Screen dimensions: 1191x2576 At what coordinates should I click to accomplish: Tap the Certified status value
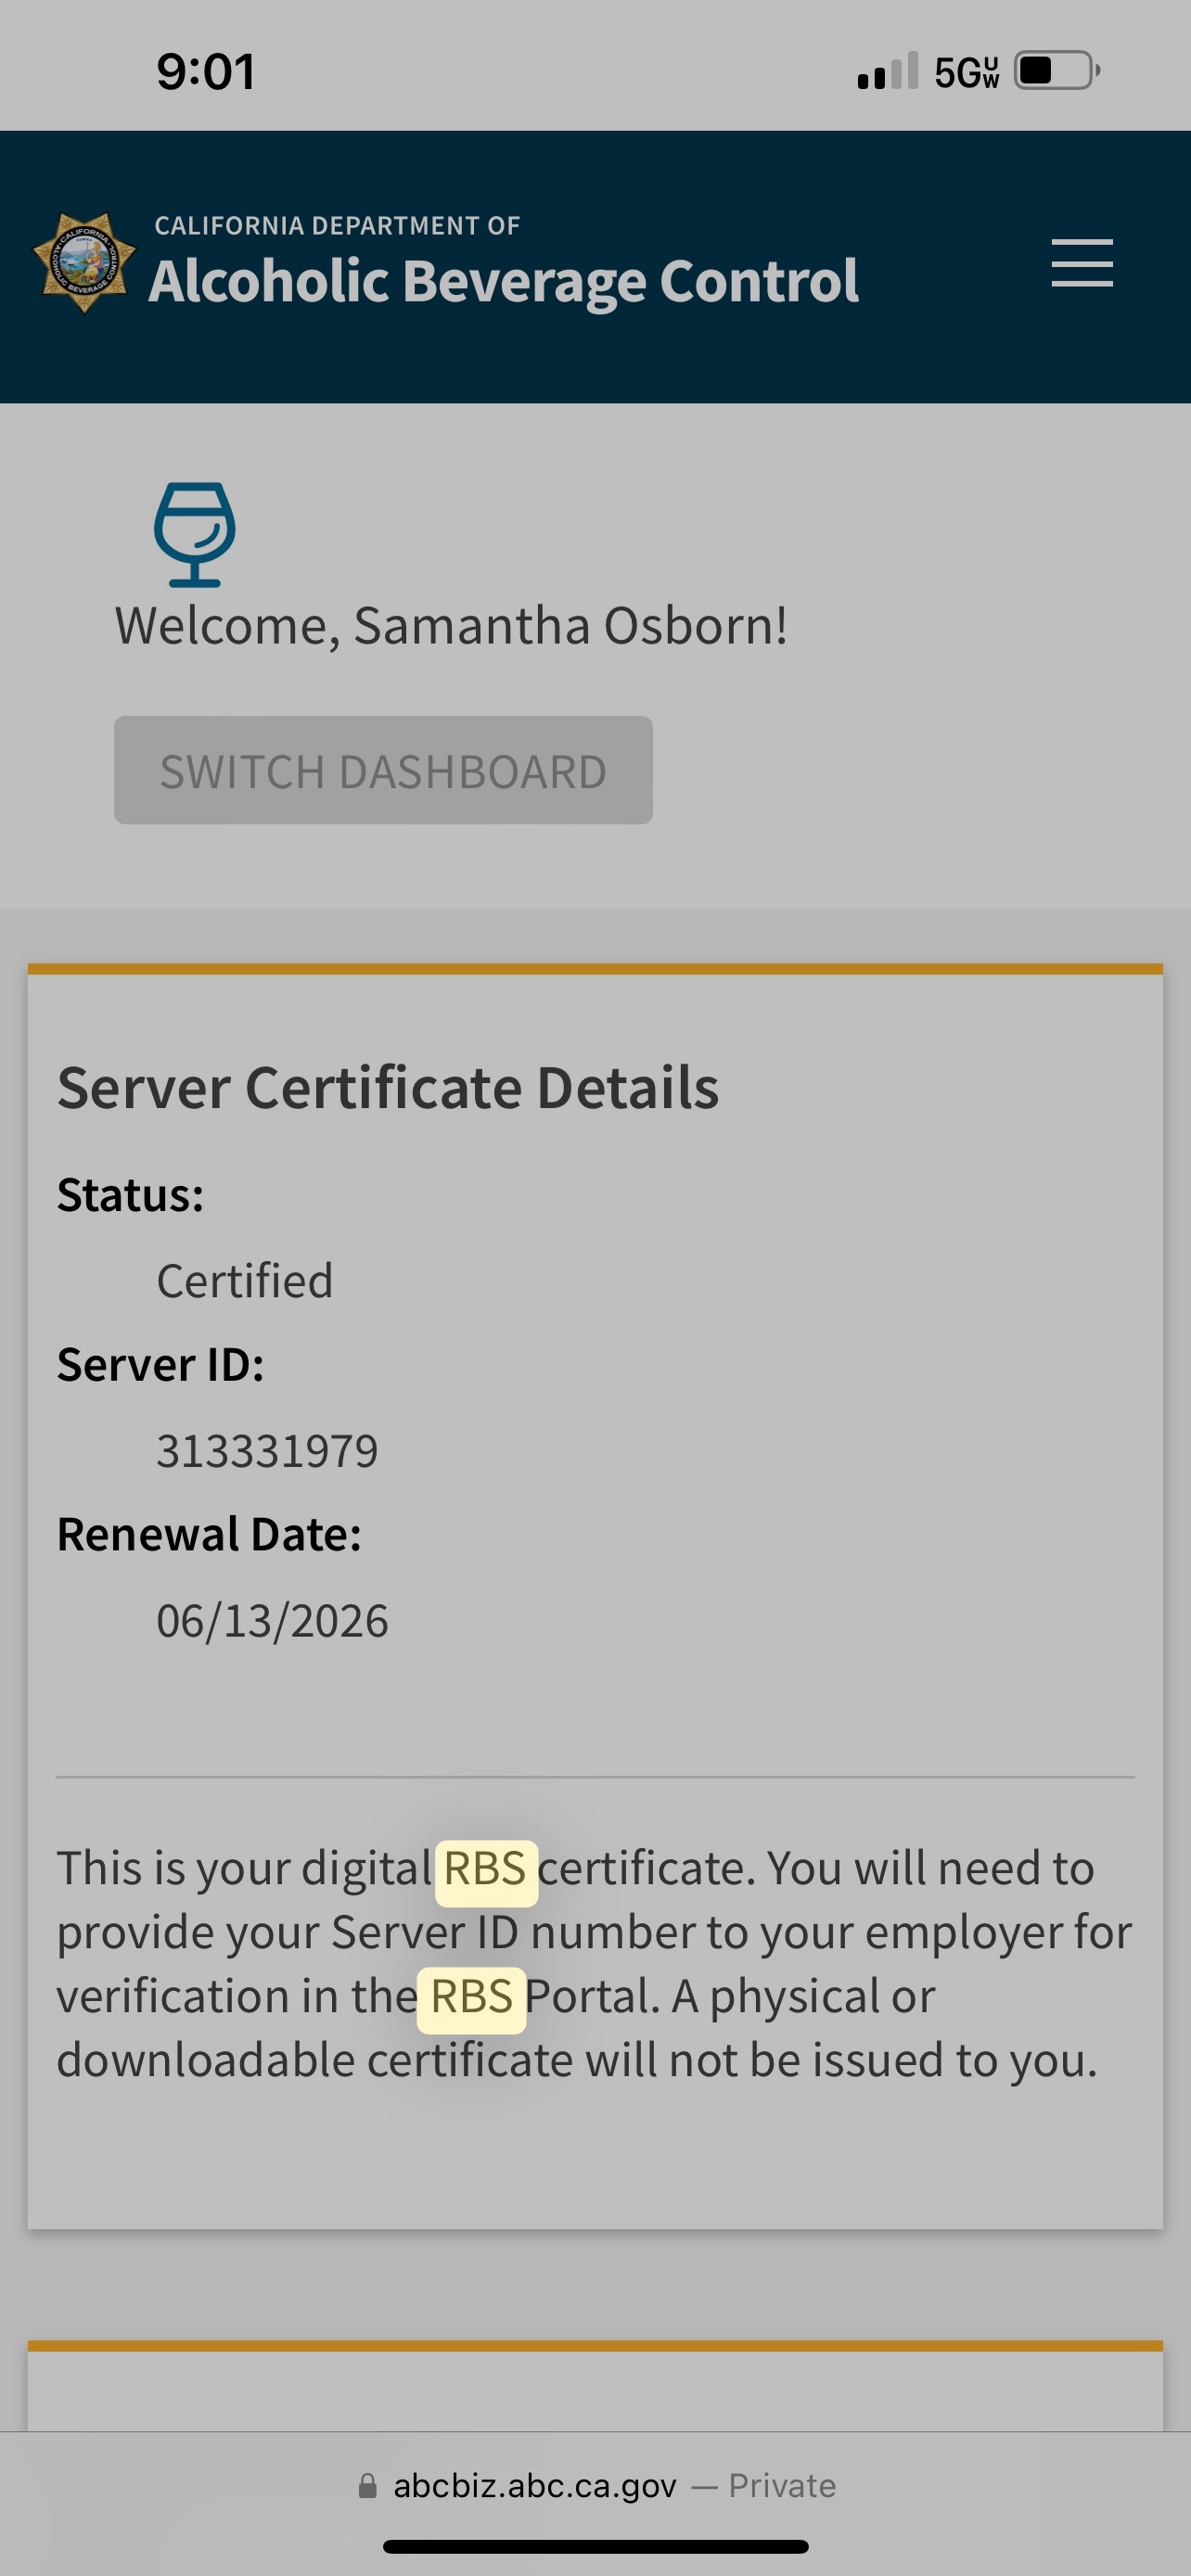(x=244, y=1281)
